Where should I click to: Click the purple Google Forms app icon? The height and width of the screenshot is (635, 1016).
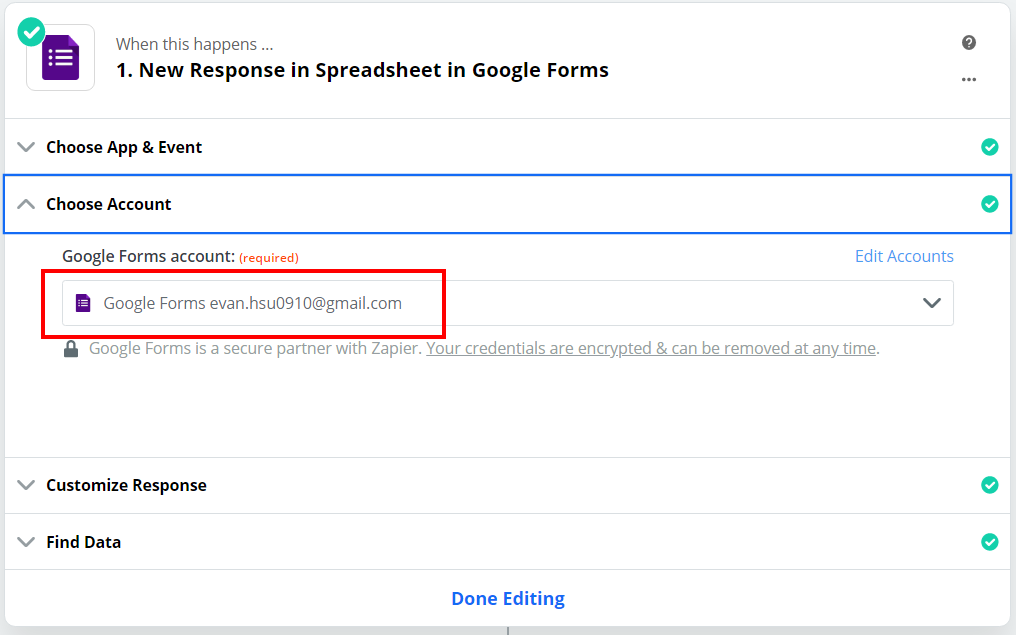[60, 58]
